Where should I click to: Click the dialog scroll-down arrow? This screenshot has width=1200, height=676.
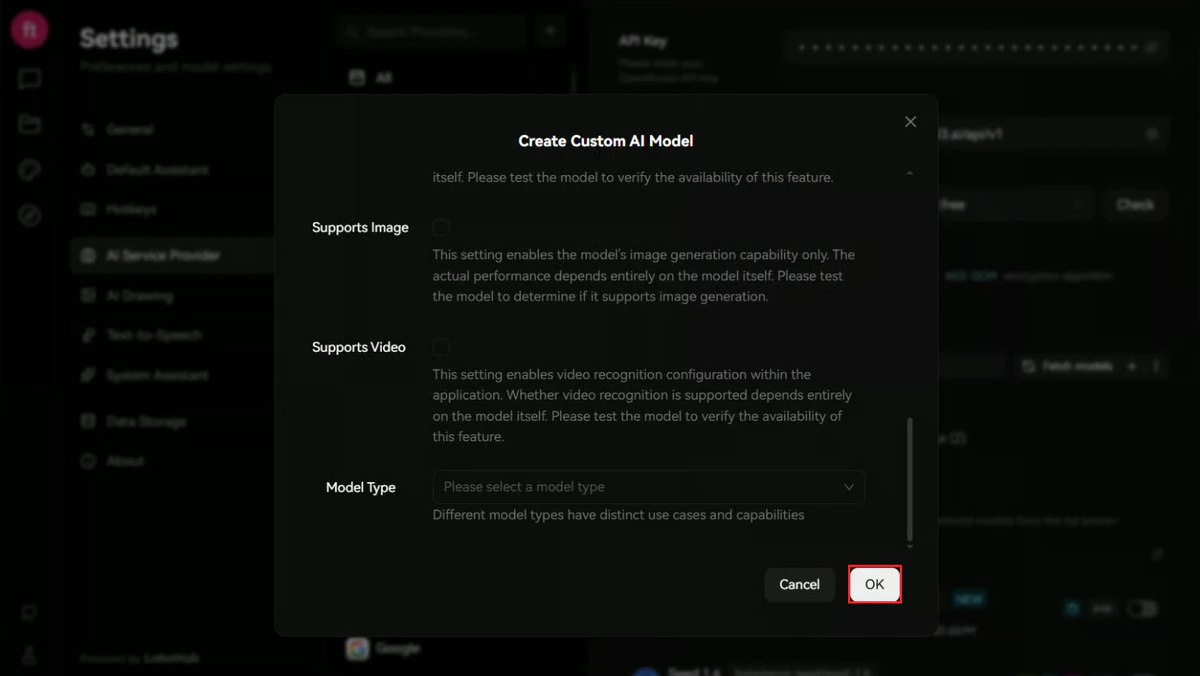click(x=909, y=547)
